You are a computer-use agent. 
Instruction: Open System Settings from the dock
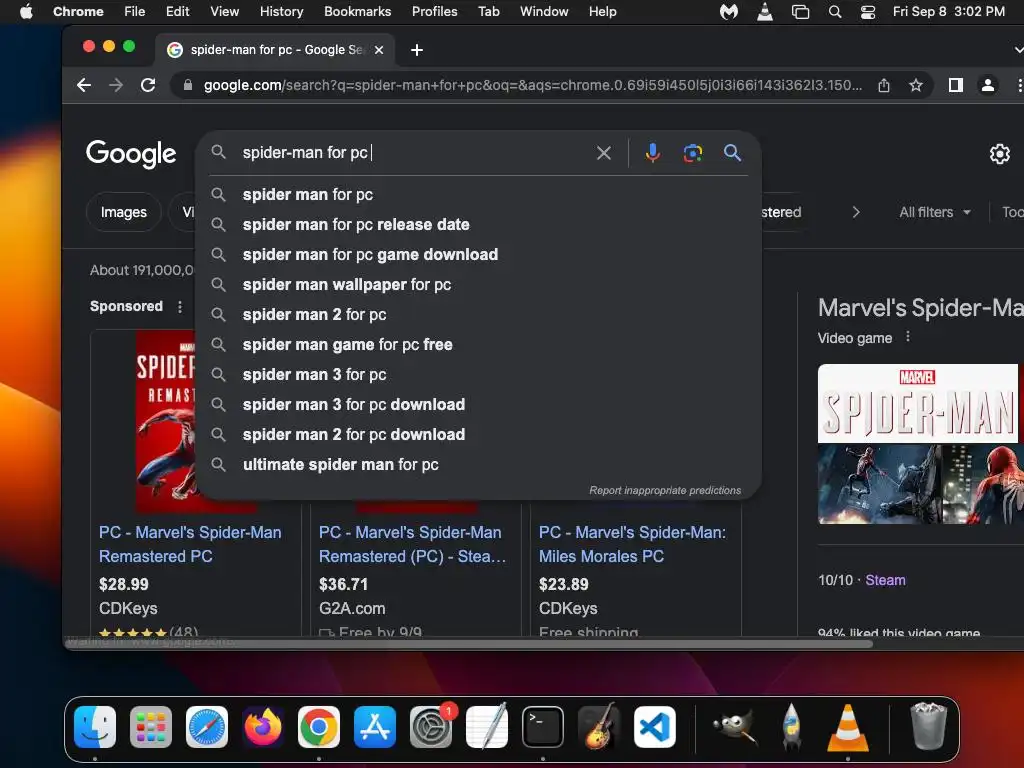(x=431, y=727)
